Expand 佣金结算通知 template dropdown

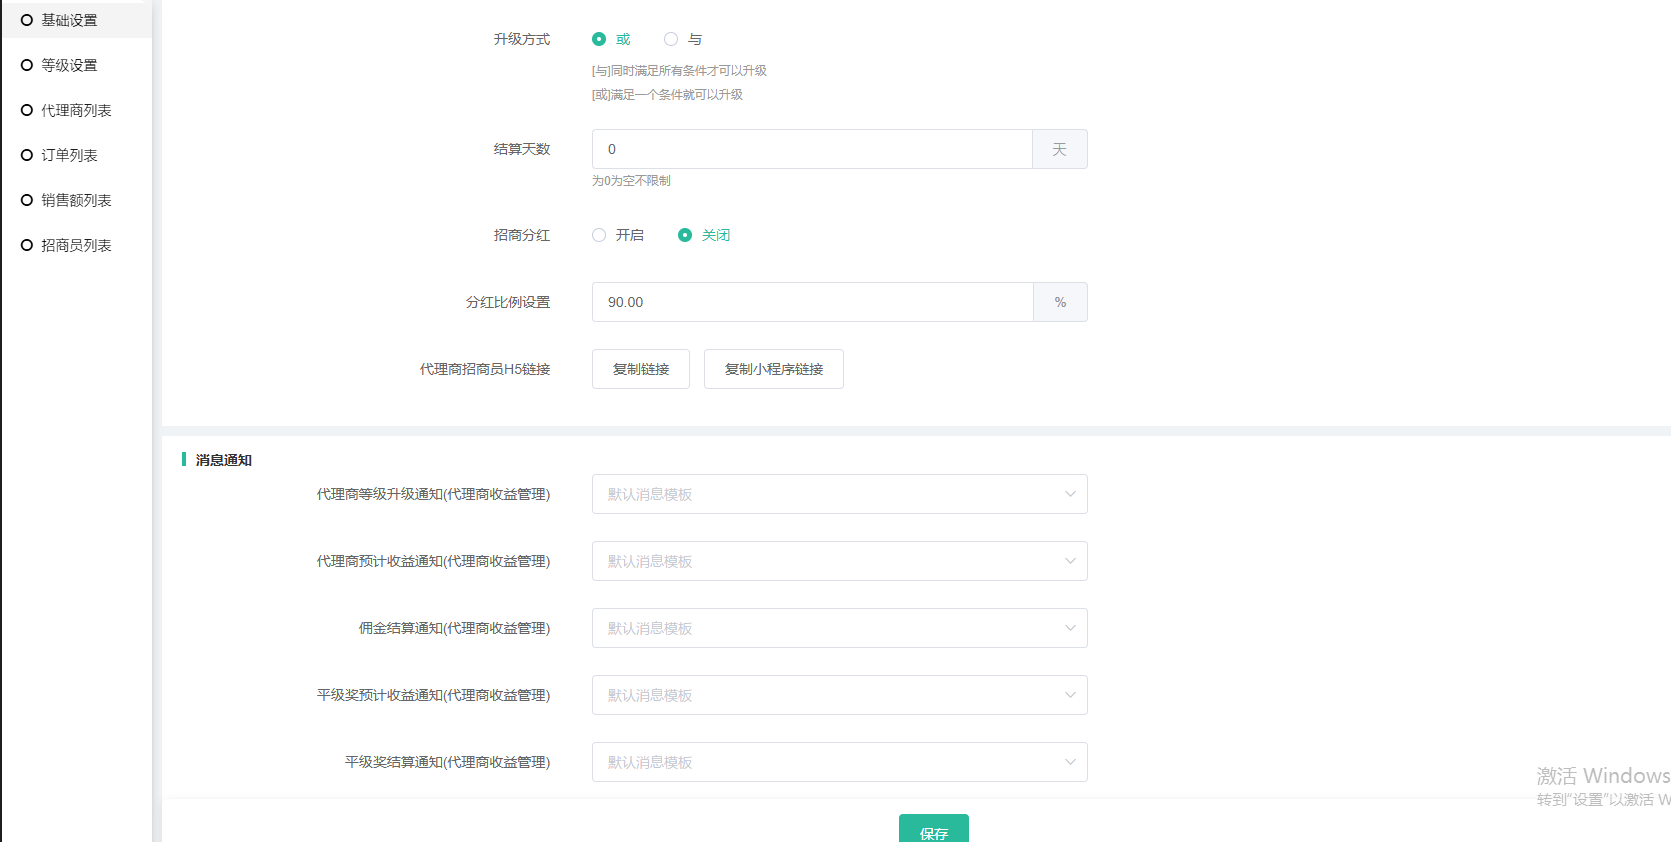click(x=839, y=628)
